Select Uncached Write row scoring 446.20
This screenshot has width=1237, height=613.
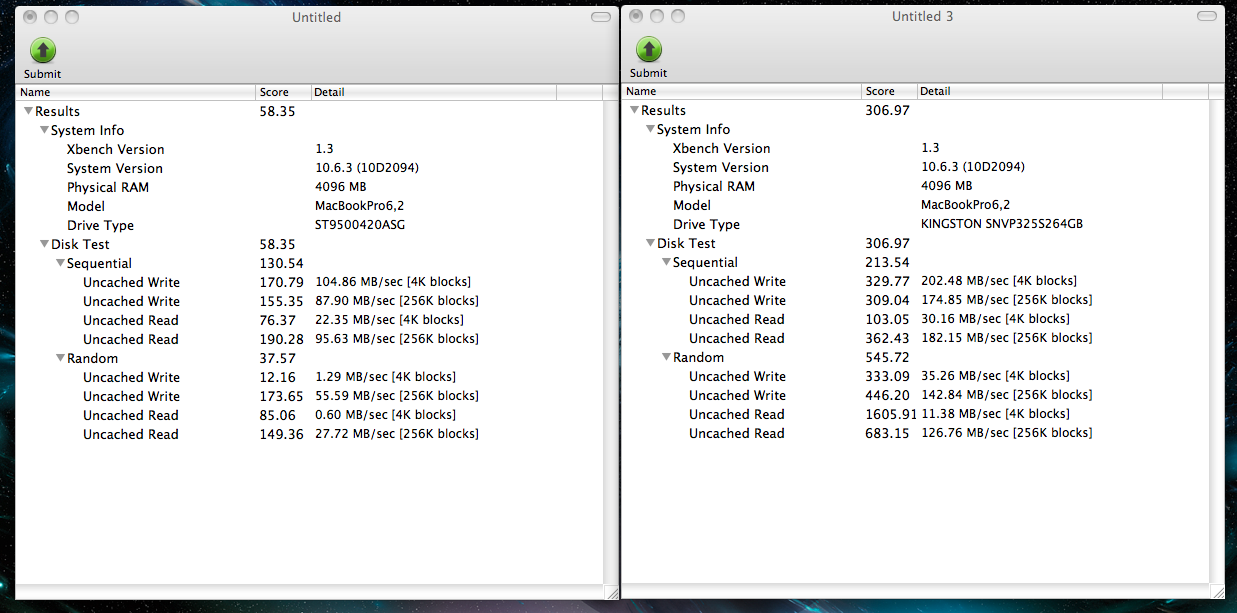(x=916, y=396)
